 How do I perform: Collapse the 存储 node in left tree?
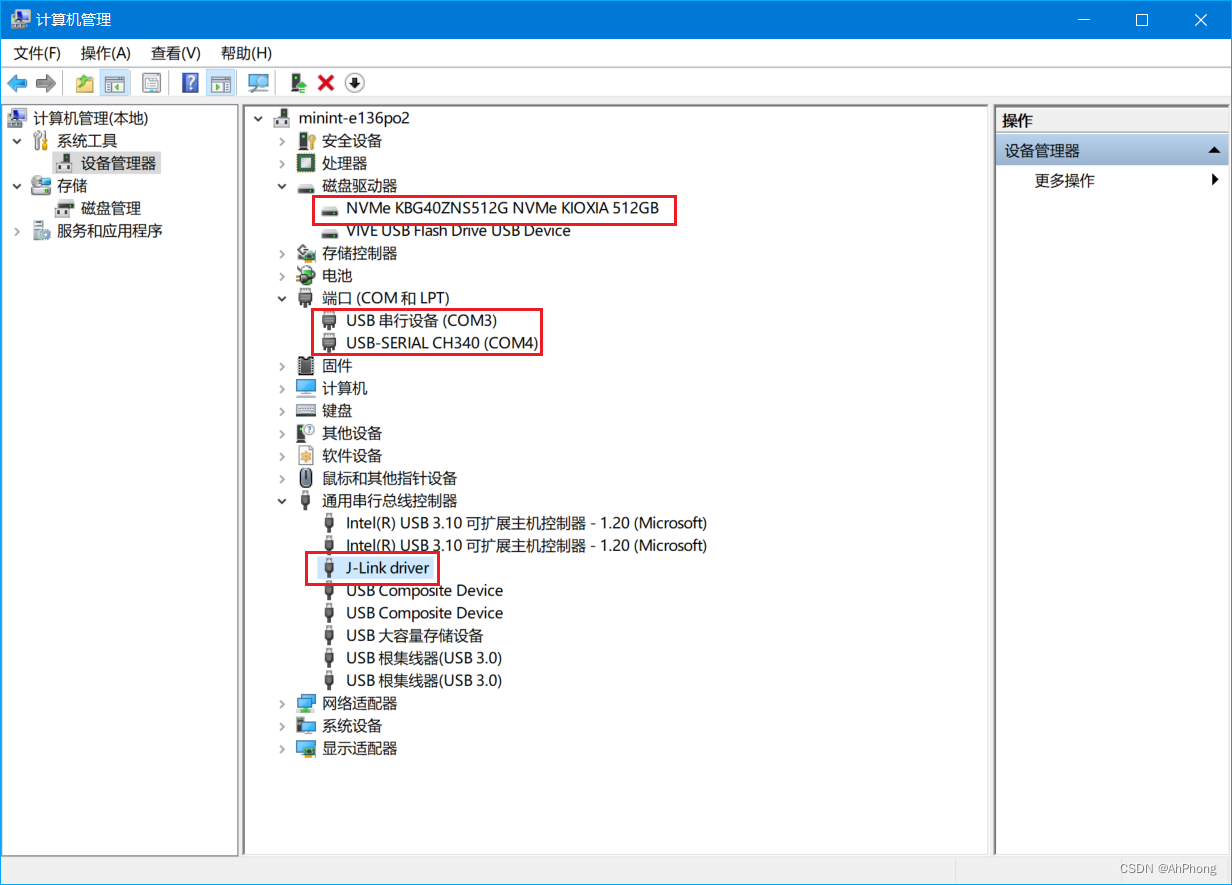[17, 186]
